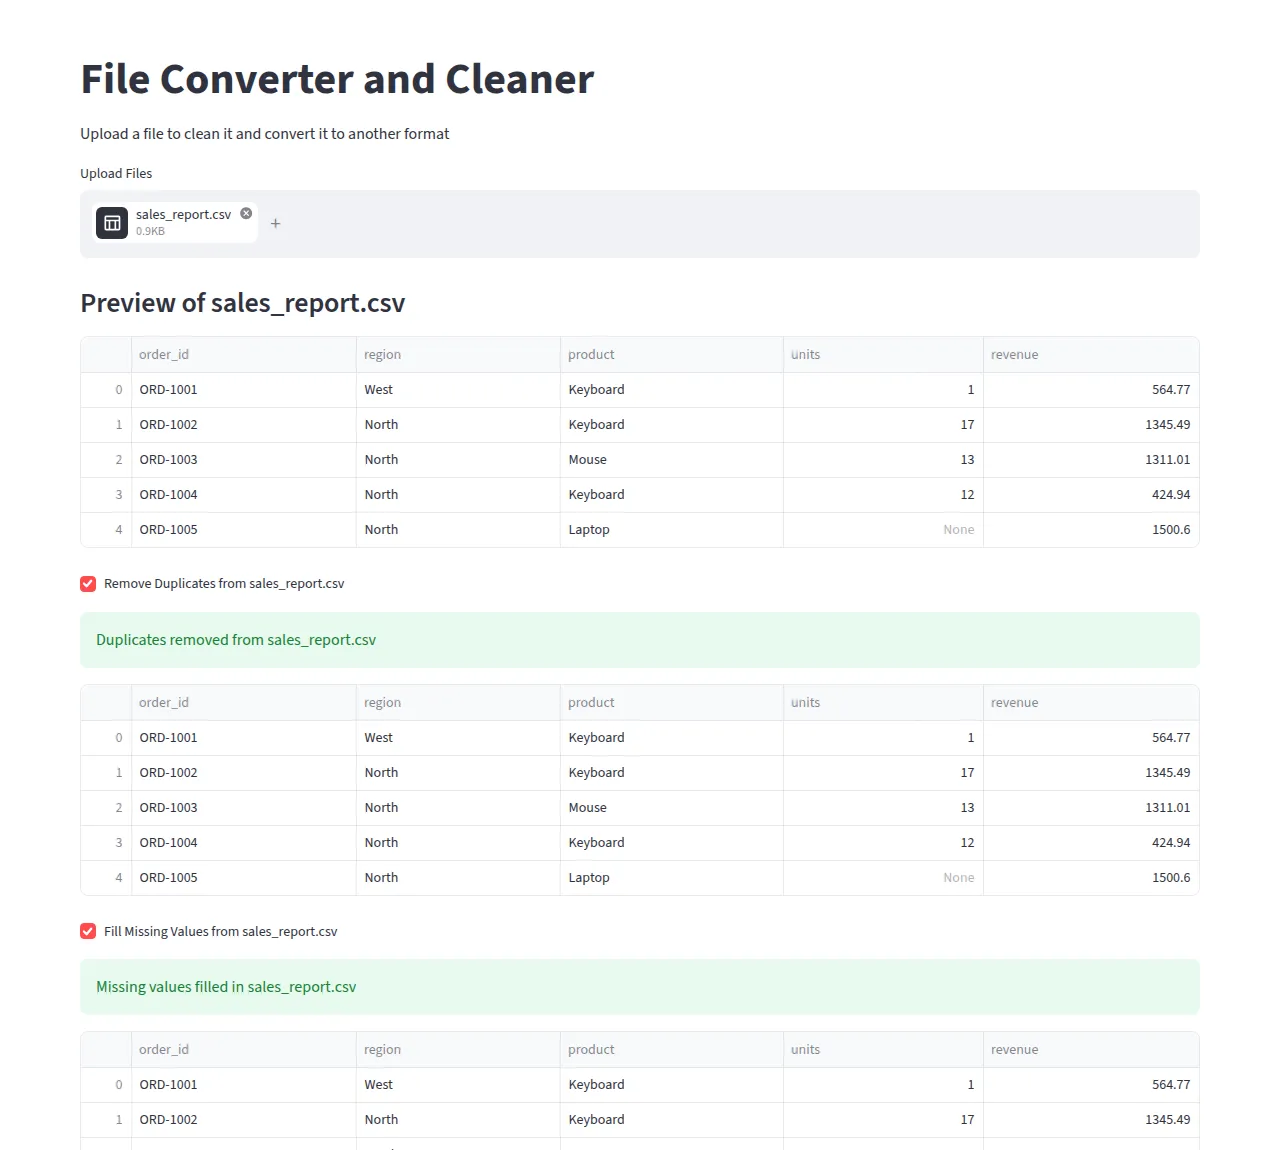Select row index 0 in duplicates-removed table

coord(106,738)
